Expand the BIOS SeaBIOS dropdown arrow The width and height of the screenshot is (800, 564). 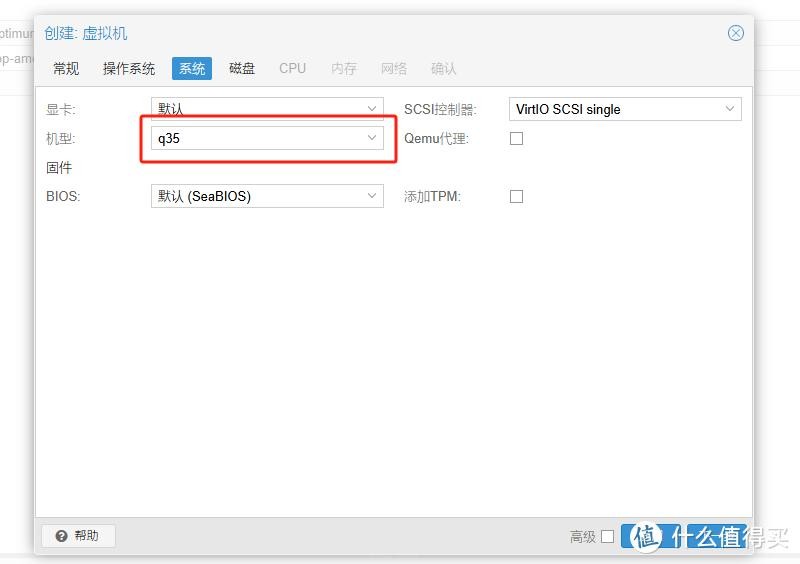(372, 196)
